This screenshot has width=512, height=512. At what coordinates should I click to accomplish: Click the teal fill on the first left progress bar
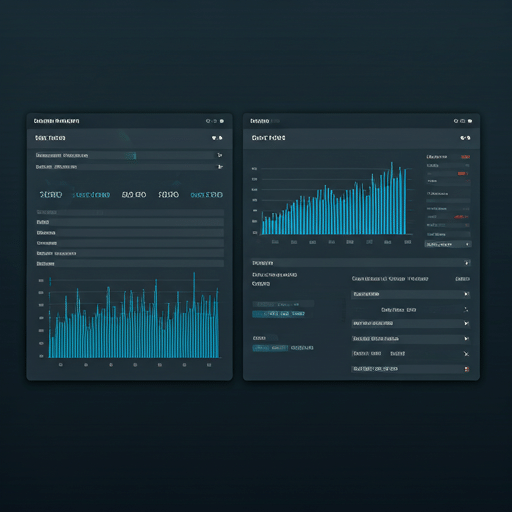click(131, 155)
